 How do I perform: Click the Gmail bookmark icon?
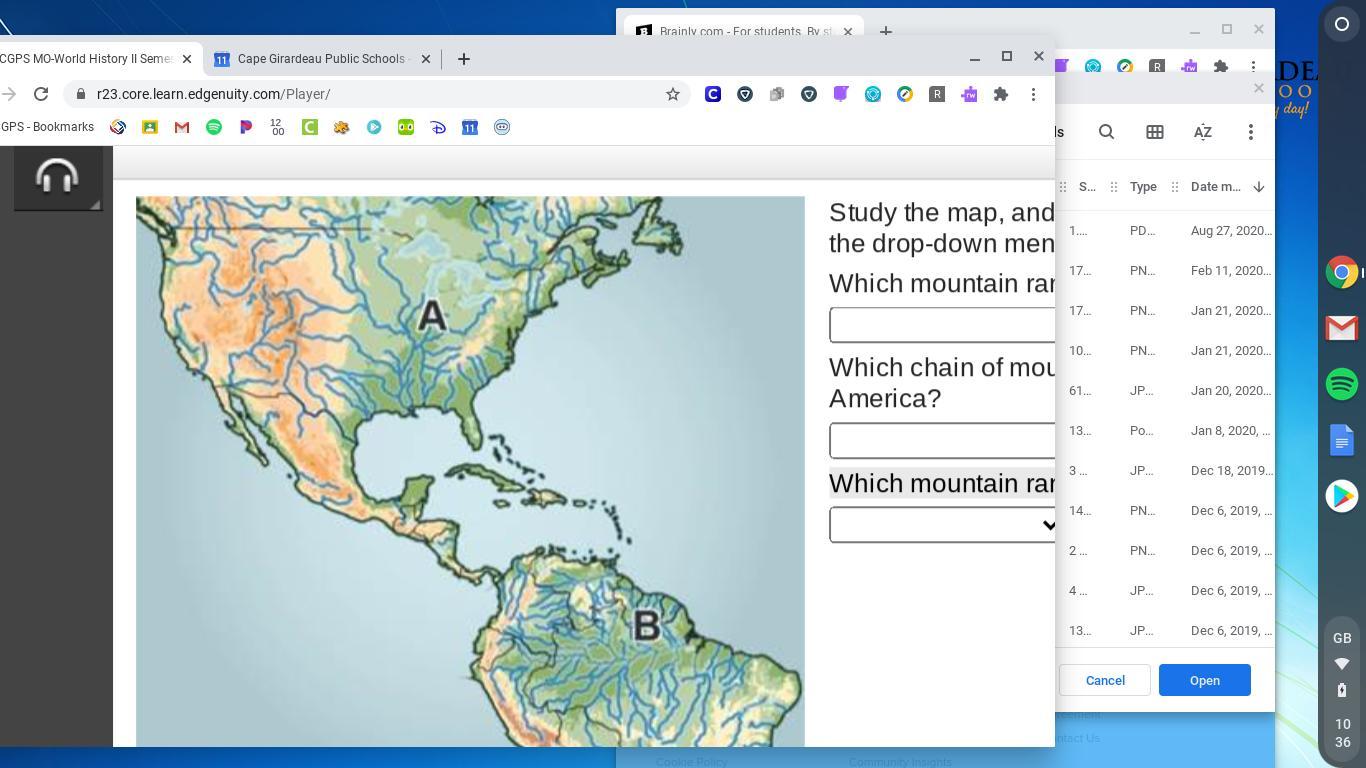click(182, 127)
